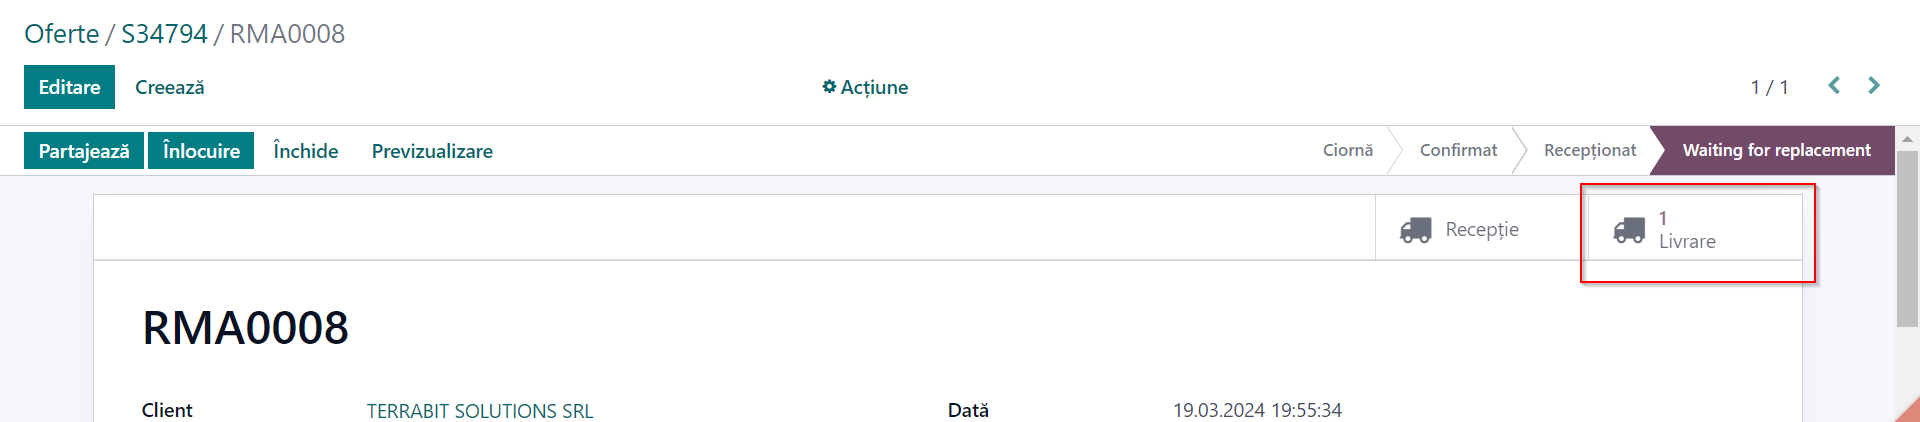
Task: Select the Recepționat status stage
Action: (x=1590, y=150)
